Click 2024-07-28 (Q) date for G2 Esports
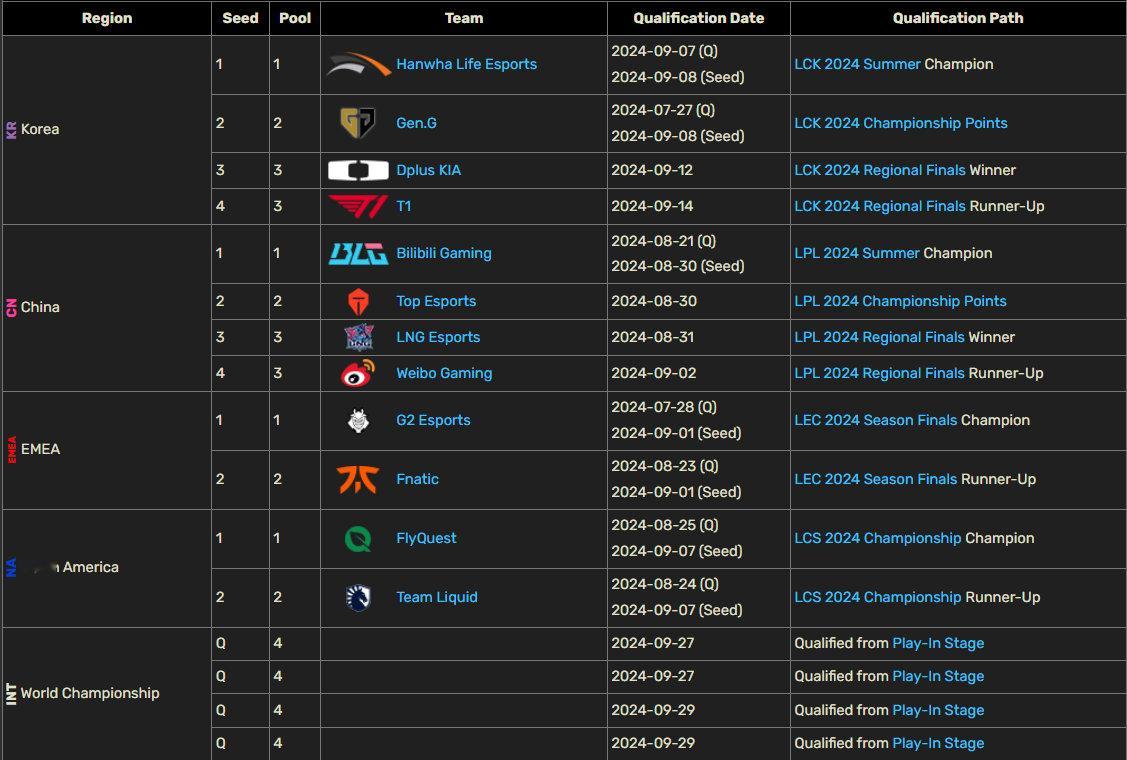The width and height of the screenshot is (1127, 760). click(x=664, y=407)
